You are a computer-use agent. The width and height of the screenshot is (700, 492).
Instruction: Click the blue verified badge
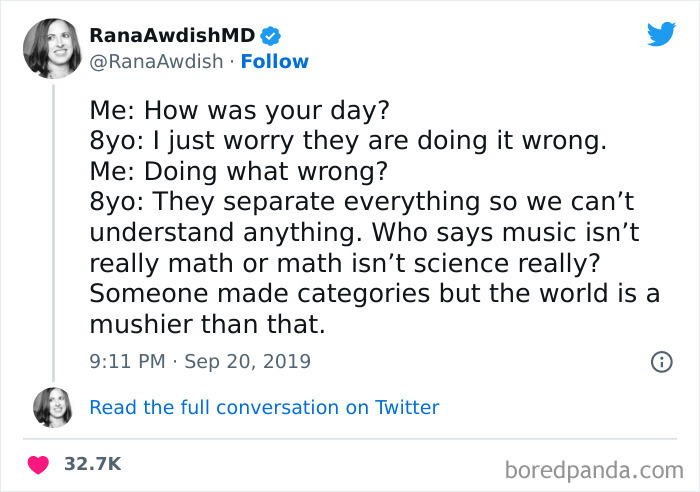tap(270, 37)
